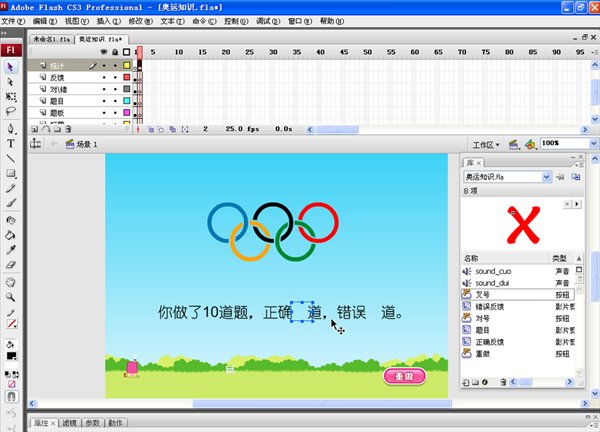
Task: Choose the Rectangle tool
Action: (x=11, y=173)
